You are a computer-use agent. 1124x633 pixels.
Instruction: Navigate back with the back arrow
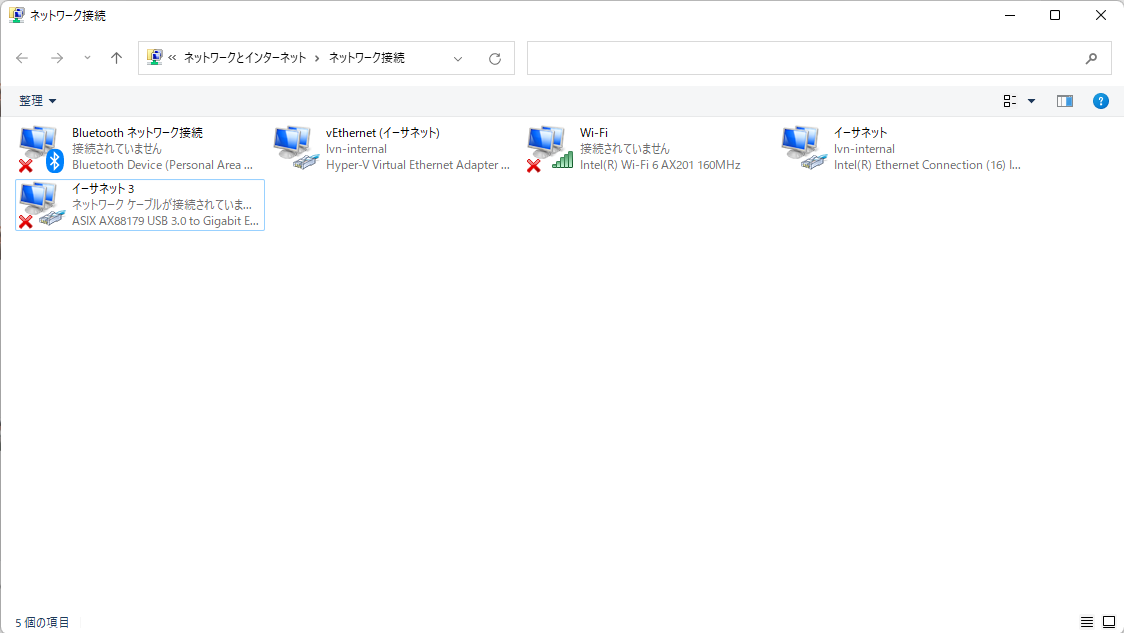22,58
